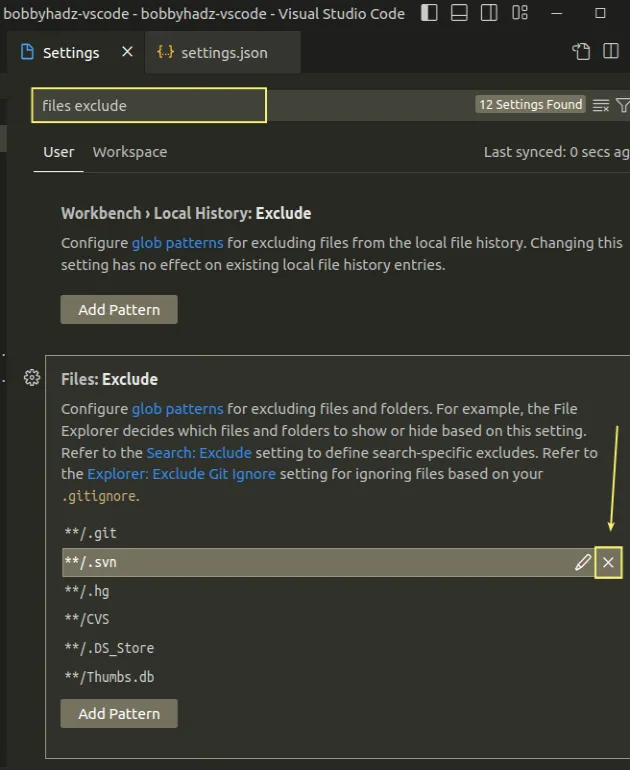Remove the **/.svn exclude pattern
This screenshot has height=770, width=630.
tap(608, 562)
